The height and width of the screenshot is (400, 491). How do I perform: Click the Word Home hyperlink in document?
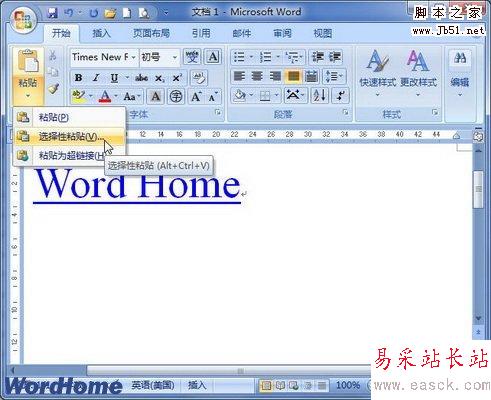click(137, 184)
